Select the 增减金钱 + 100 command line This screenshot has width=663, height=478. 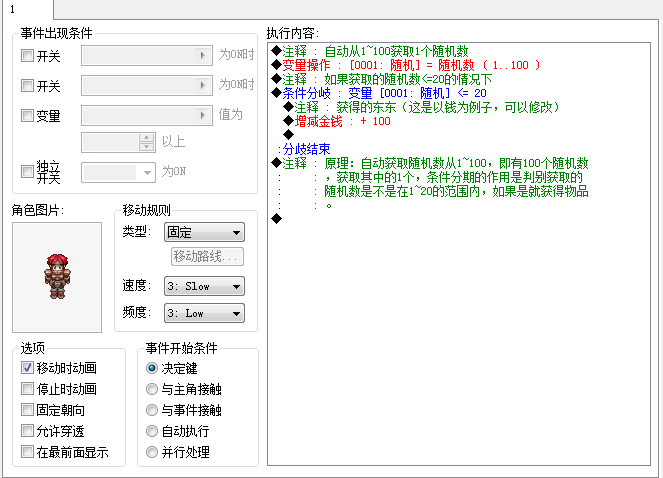[x=337, y=121]
